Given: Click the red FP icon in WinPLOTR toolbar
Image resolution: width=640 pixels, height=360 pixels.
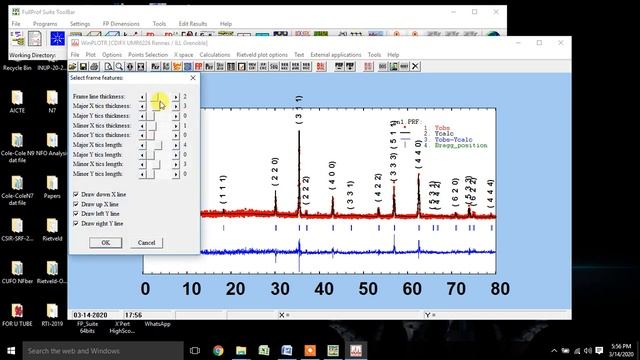Looking at the screenshot, I should coord(198,67).
